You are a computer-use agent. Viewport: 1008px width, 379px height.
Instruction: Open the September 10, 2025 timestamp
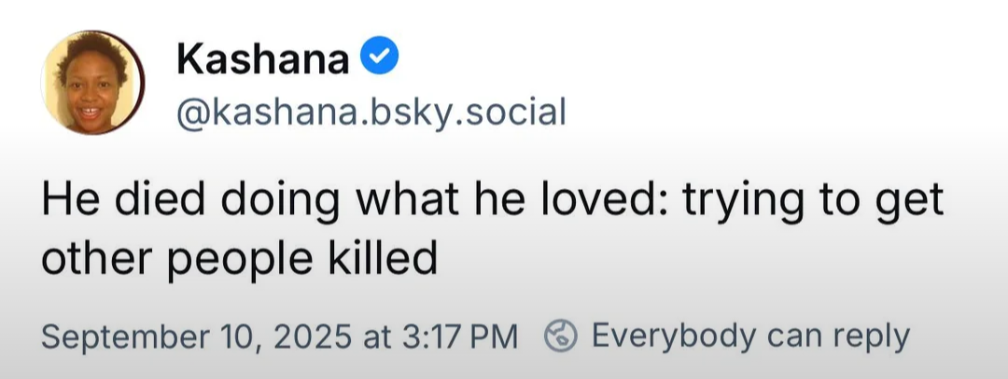click(280, 337)
